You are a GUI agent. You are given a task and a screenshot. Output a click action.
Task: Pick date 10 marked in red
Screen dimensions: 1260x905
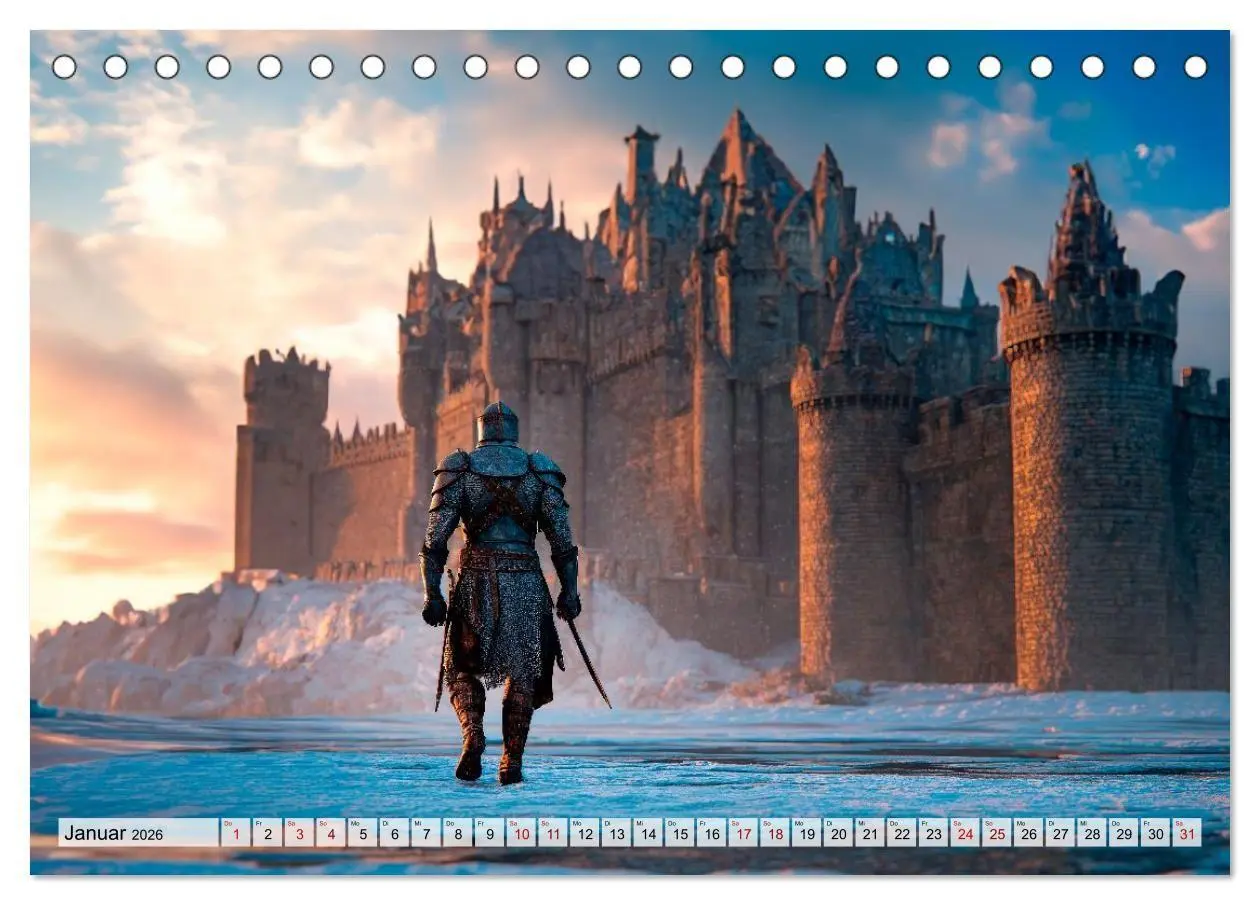[x=521, y=833]
